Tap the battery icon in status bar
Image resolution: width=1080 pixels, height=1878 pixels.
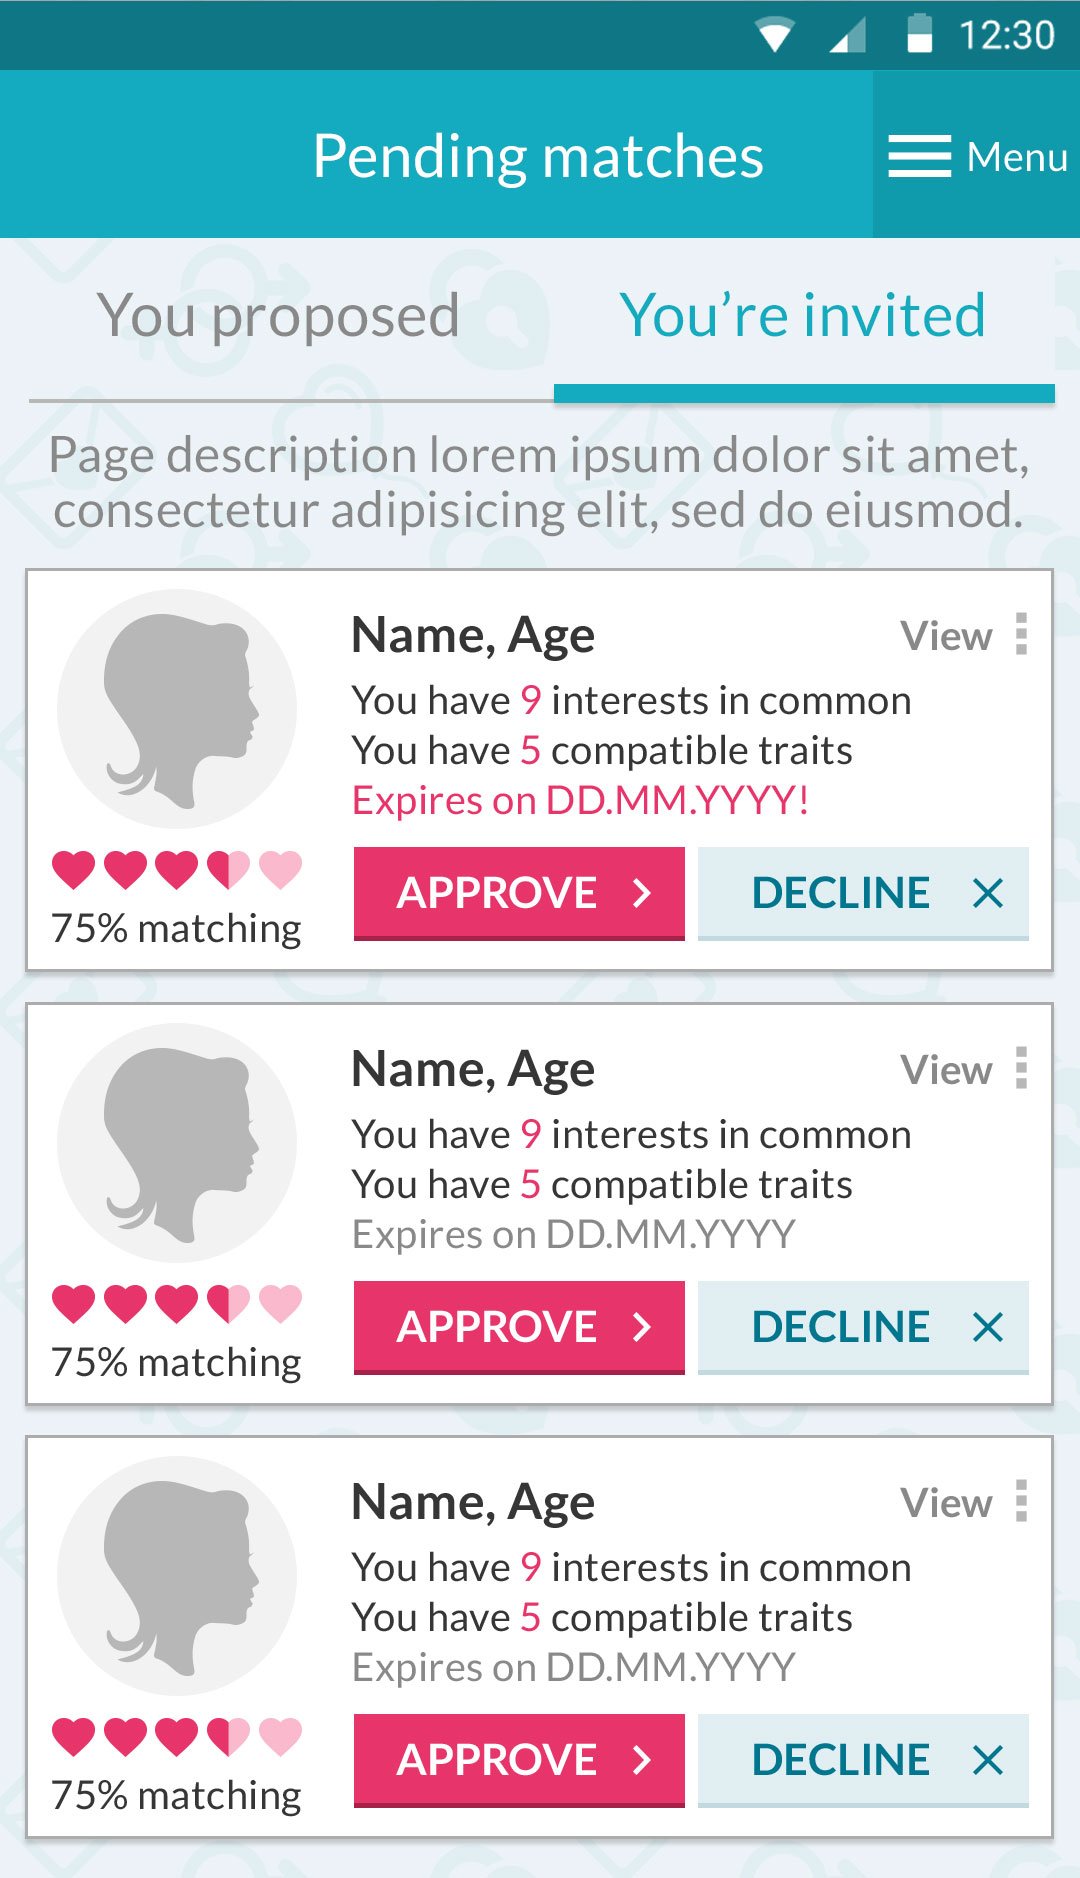(919, 33)
